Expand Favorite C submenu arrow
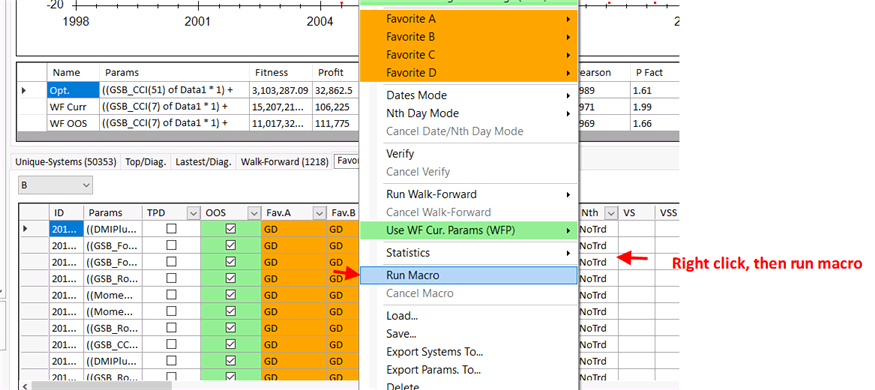Viewport: 875px width, 390px height. [x=568, y=55]
